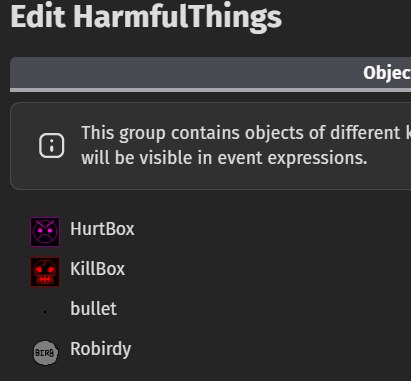Click the info icon in the notice box

point(52,146)
